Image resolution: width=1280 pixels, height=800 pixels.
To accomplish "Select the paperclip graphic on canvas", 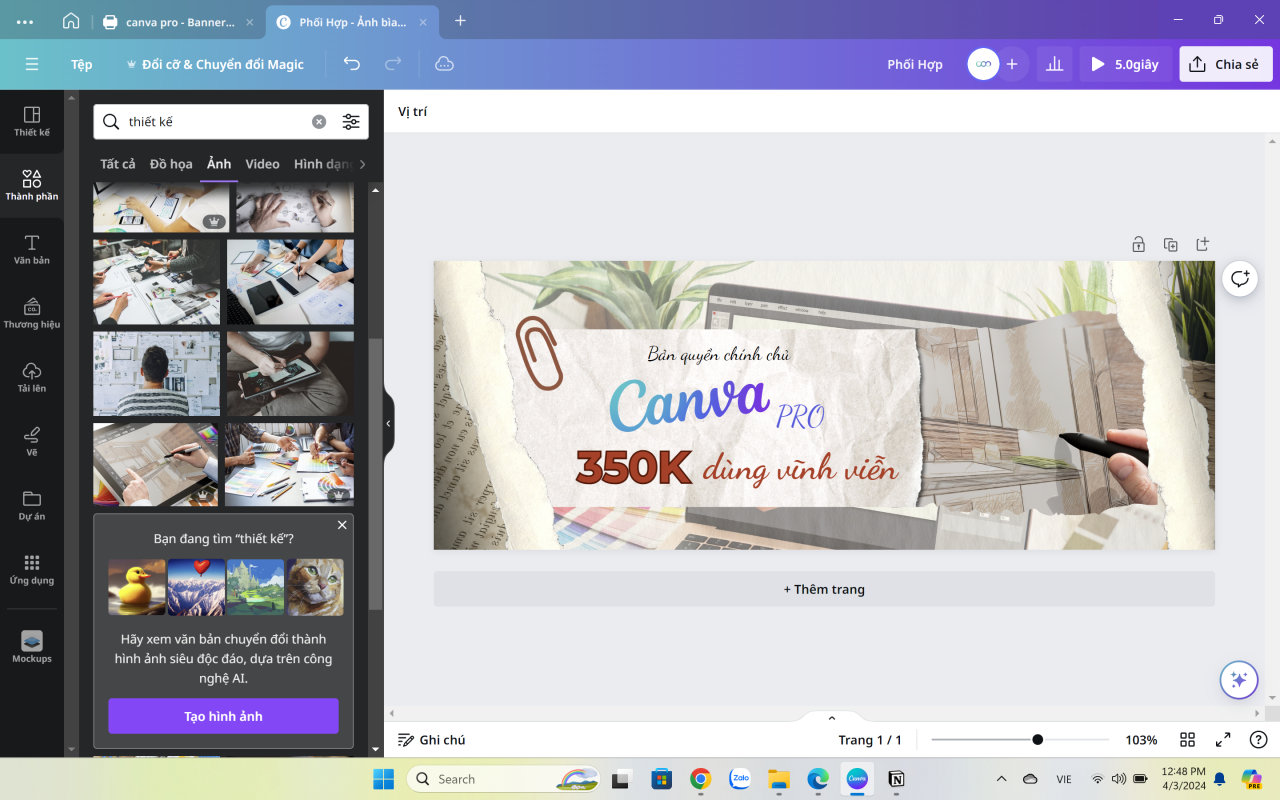I will pyautogui.click(x=539, y=353).
